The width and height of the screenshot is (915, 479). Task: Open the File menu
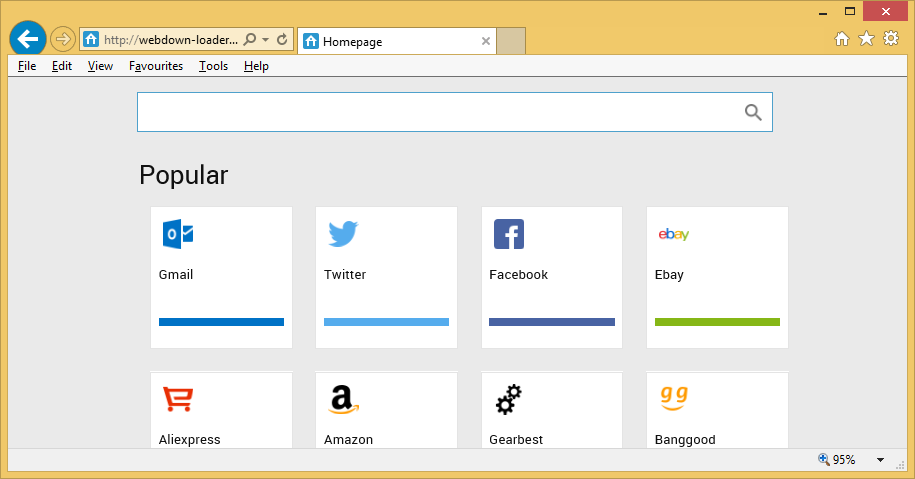[27, 66]
